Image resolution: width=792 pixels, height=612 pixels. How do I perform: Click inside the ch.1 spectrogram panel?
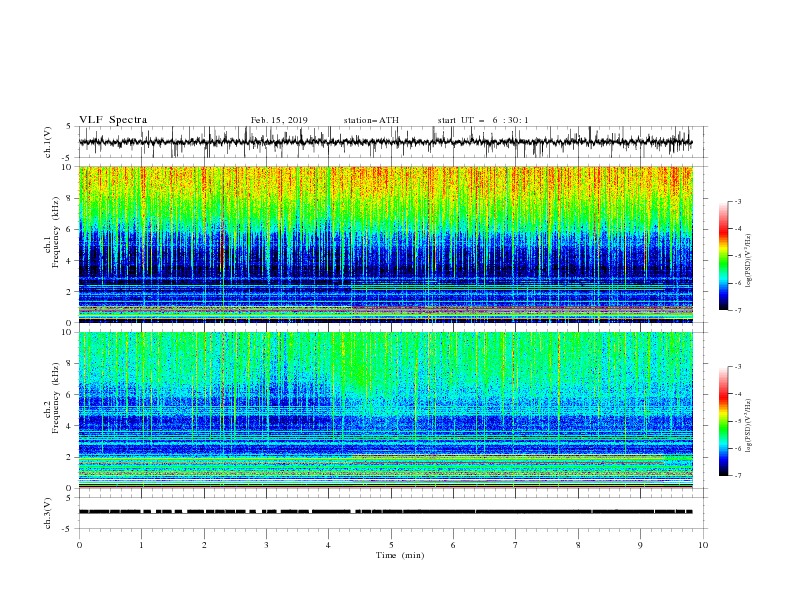pos(385,244)
